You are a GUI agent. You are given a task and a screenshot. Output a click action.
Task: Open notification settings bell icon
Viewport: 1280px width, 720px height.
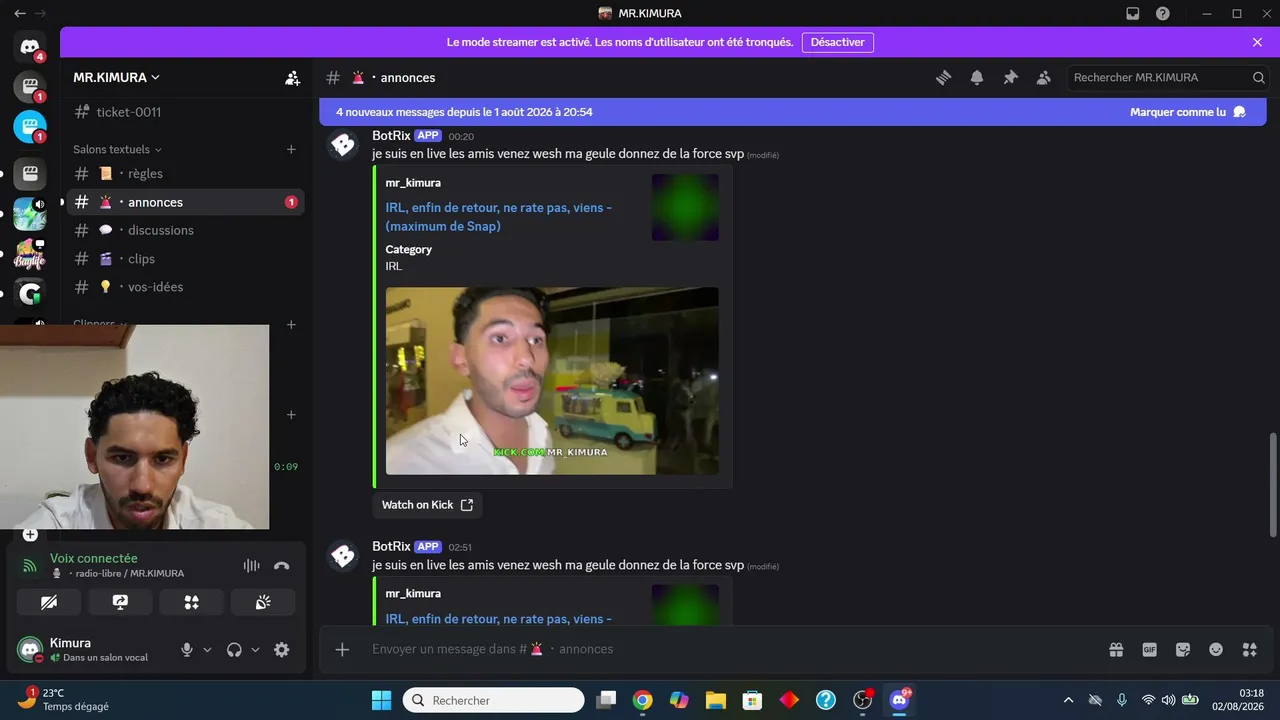click(977, 77)
